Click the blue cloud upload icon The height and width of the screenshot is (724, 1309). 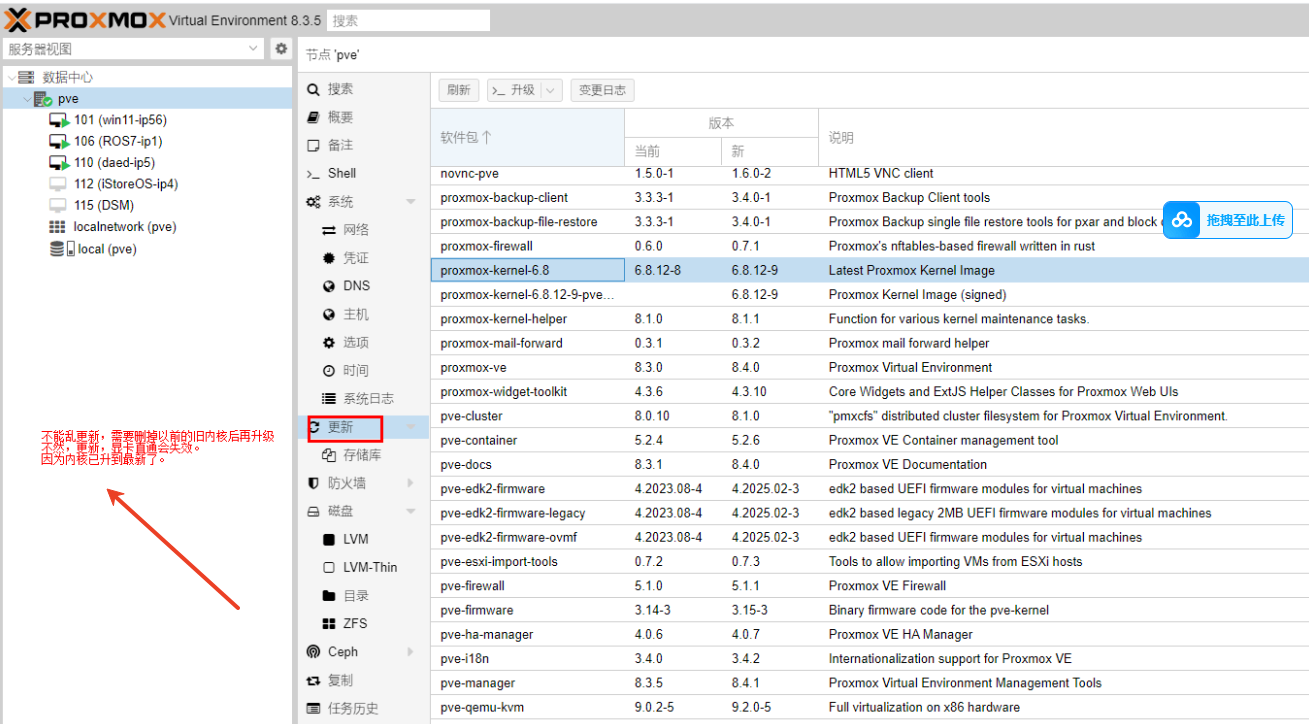click(x=1182, y=220)
